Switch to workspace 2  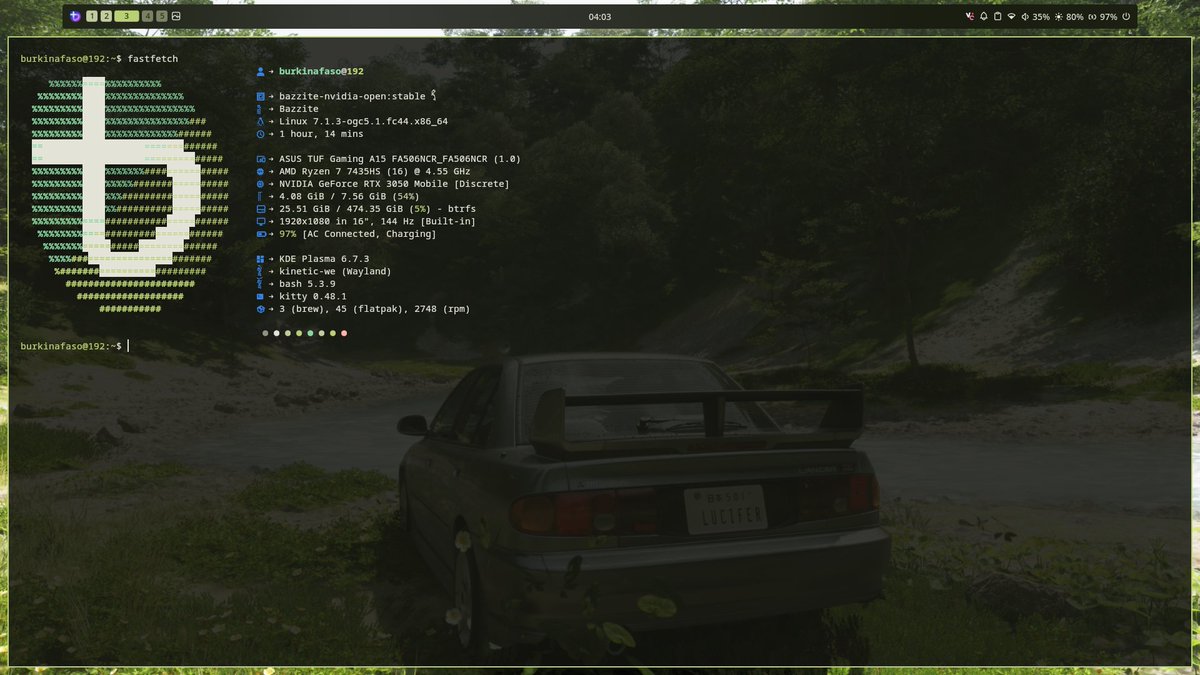[106, 16]
